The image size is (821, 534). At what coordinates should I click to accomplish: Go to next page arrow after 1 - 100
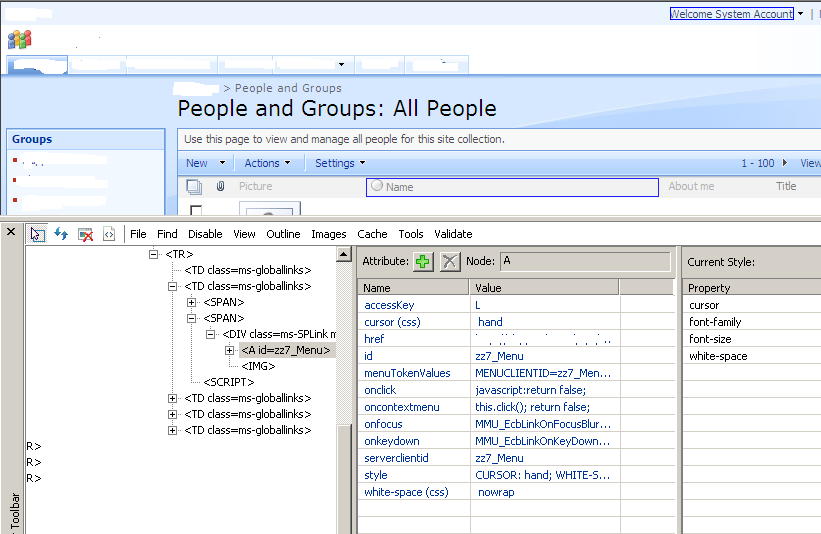784,163
